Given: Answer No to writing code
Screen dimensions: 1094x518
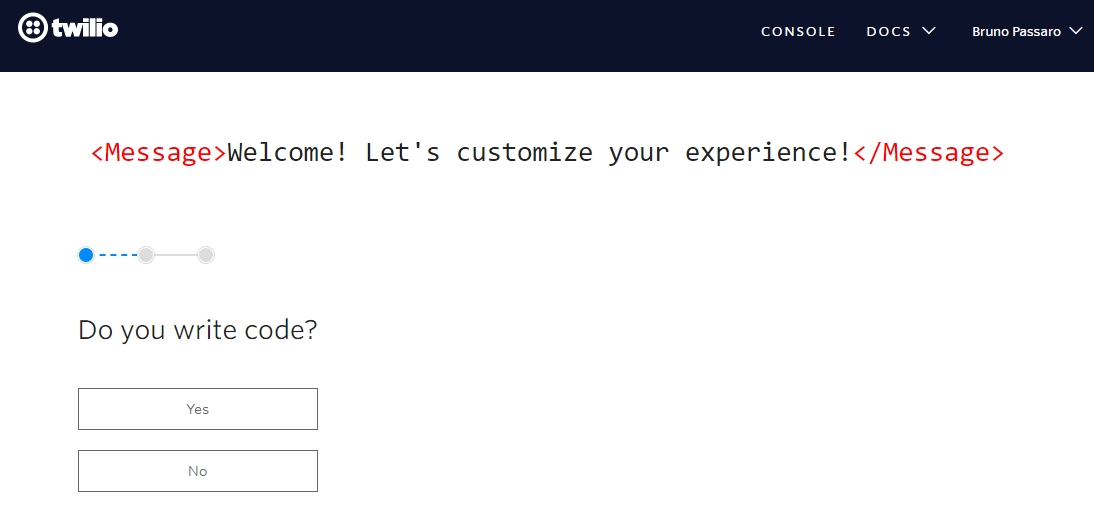Looking at the screenshot, I should (x=197, y=471).
